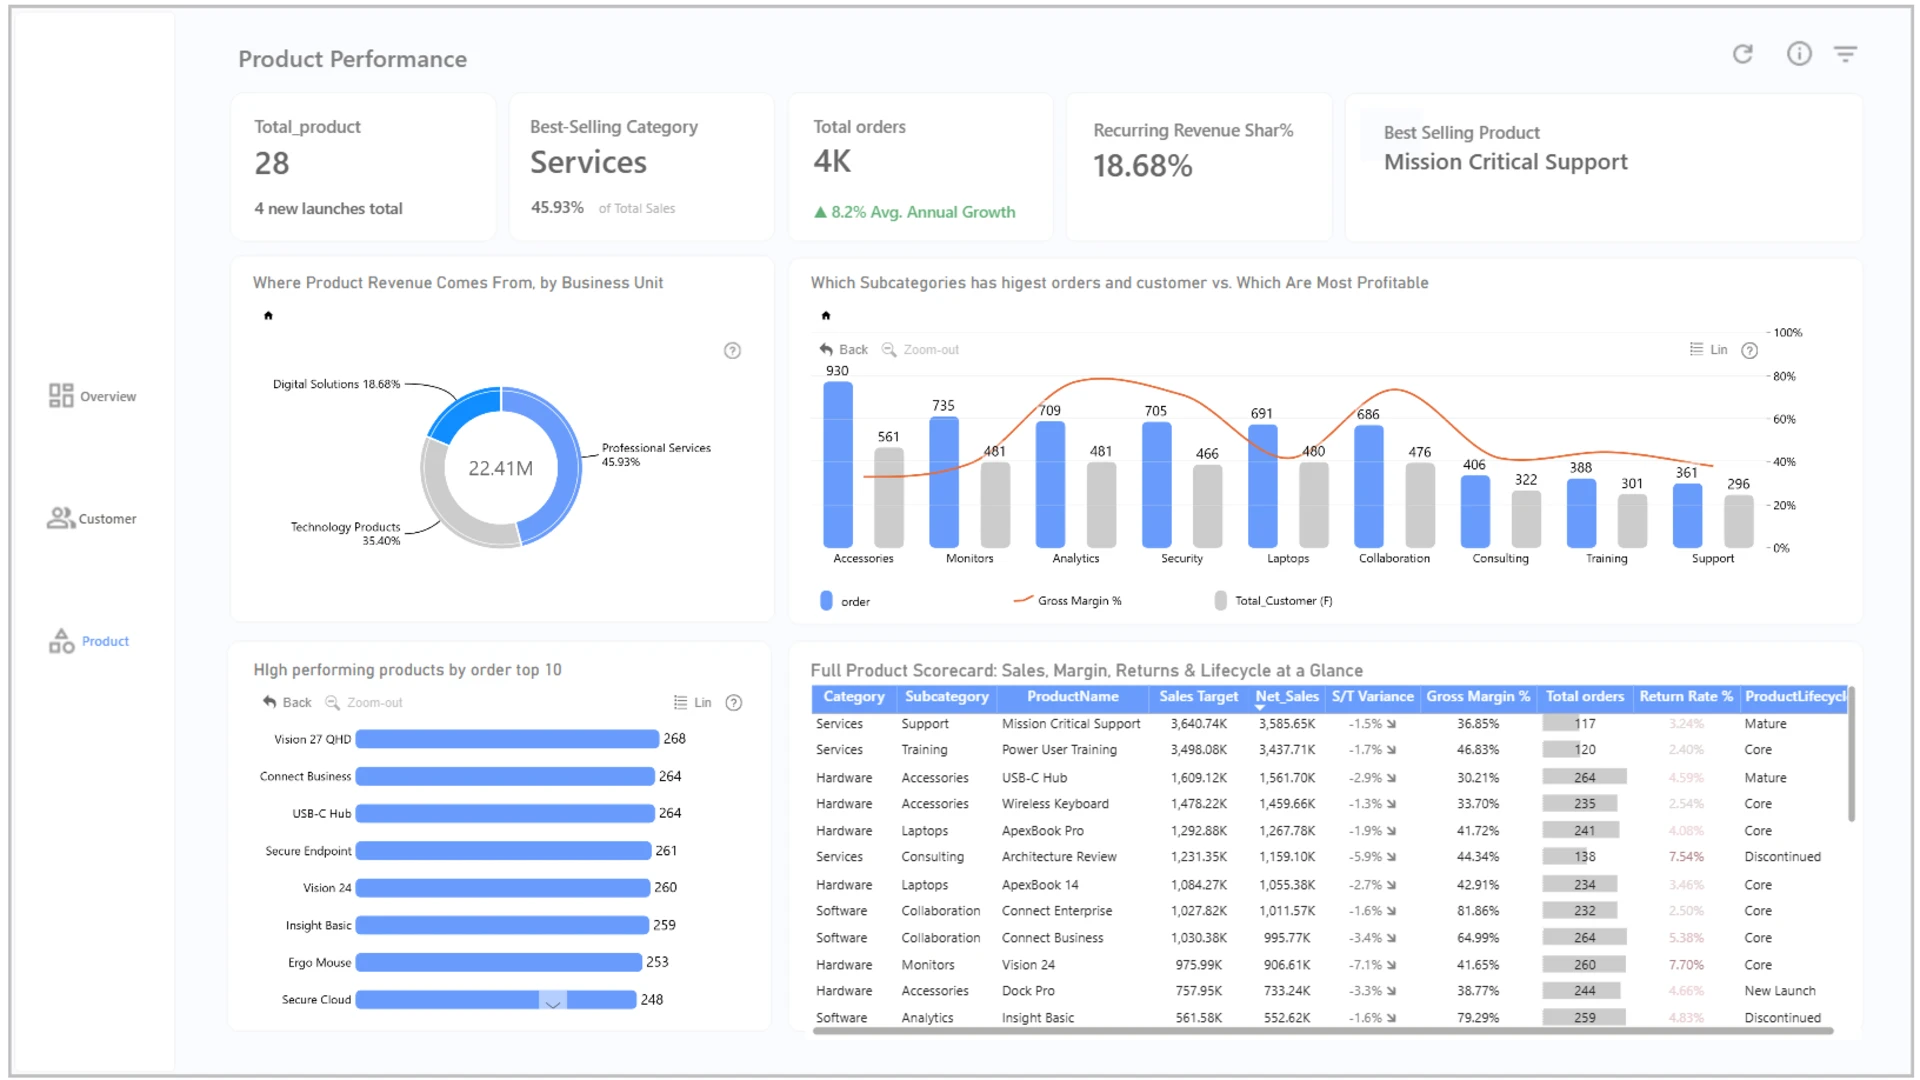Toggle the Lin scale on the top 10 products chart

(x=692, y=703)
